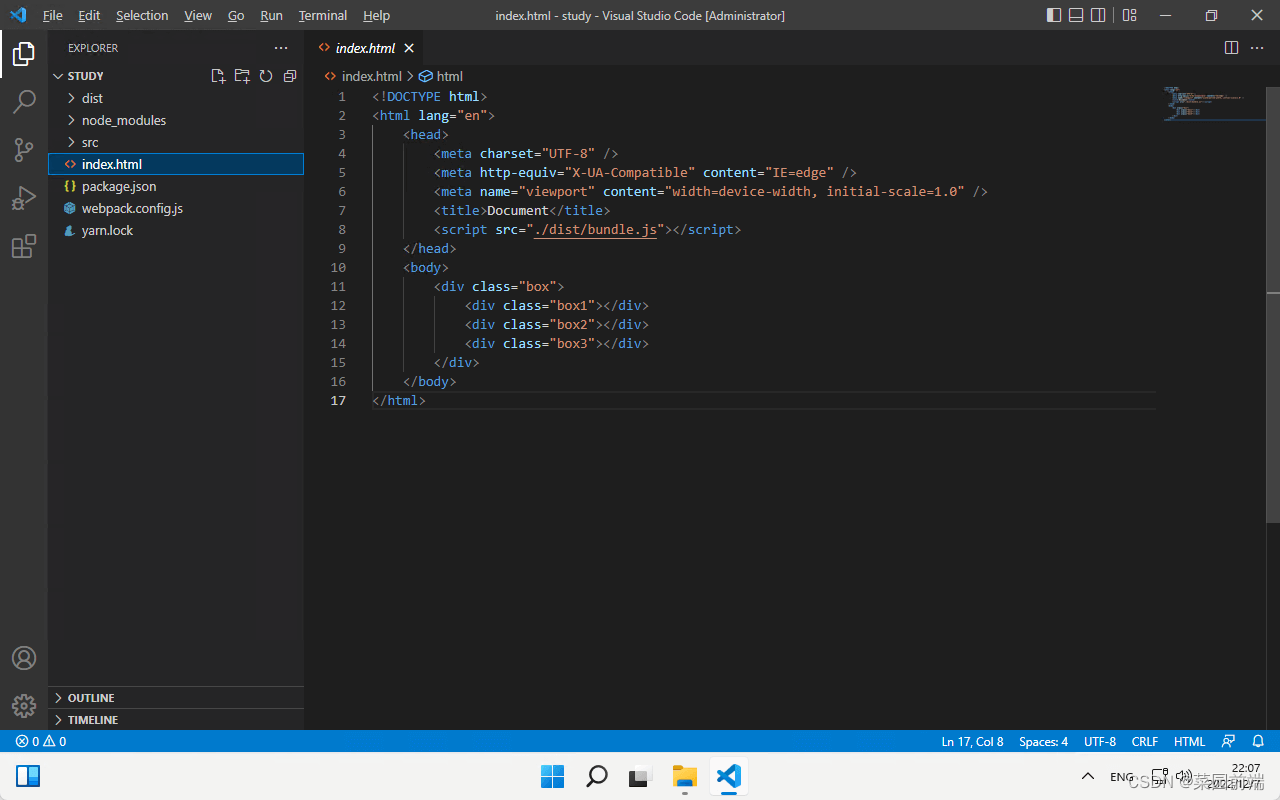
Task: Open the Manage gear icon
Action: click(24, 706)
